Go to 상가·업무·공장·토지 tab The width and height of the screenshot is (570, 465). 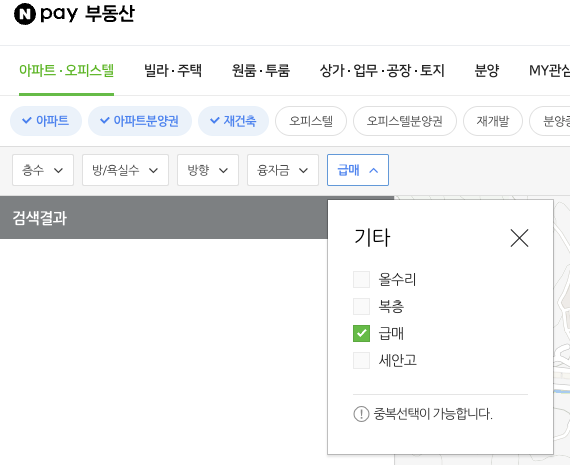[382, 70]
